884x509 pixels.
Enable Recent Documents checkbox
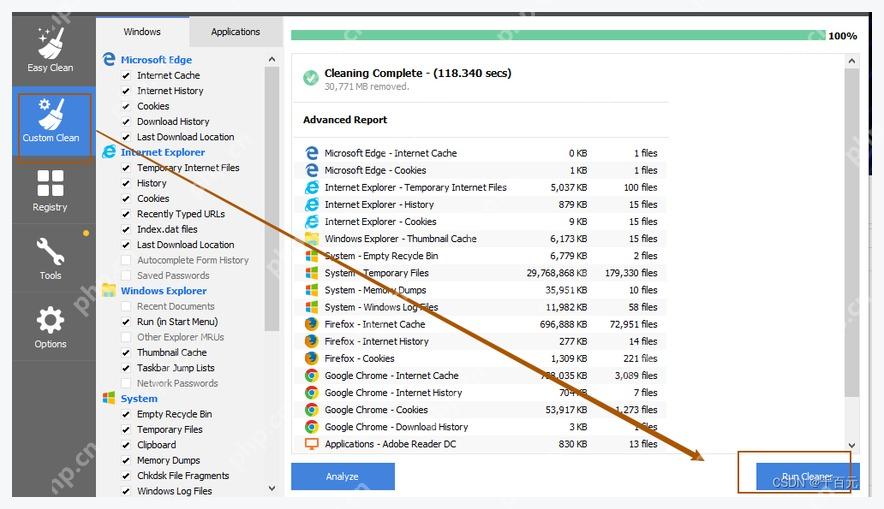126,306
